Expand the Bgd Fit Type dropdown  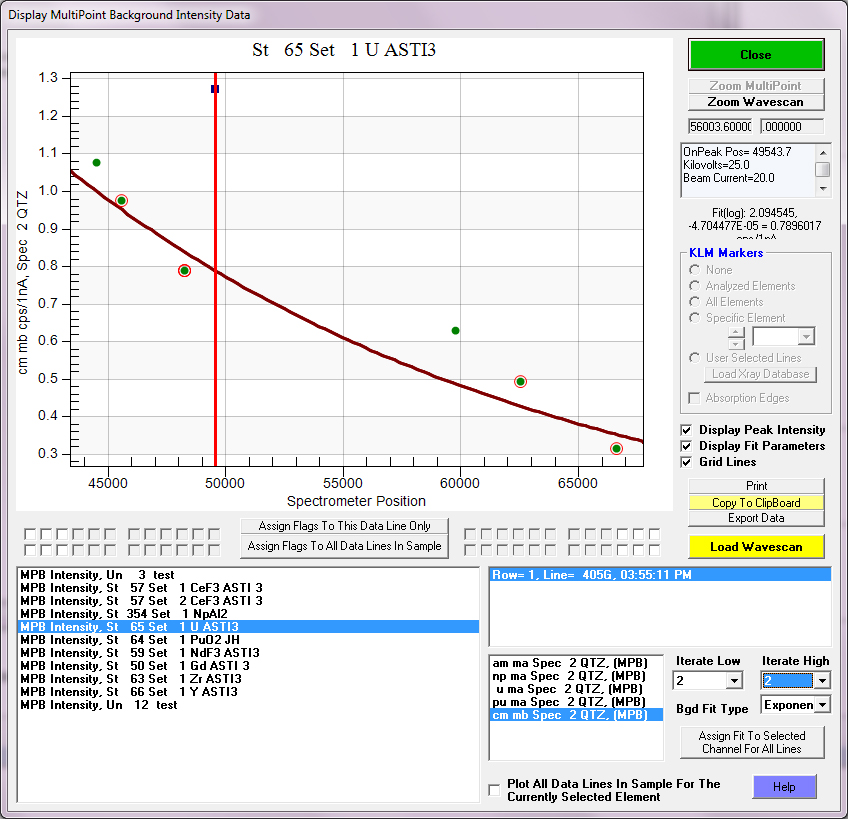pos(822,705)
